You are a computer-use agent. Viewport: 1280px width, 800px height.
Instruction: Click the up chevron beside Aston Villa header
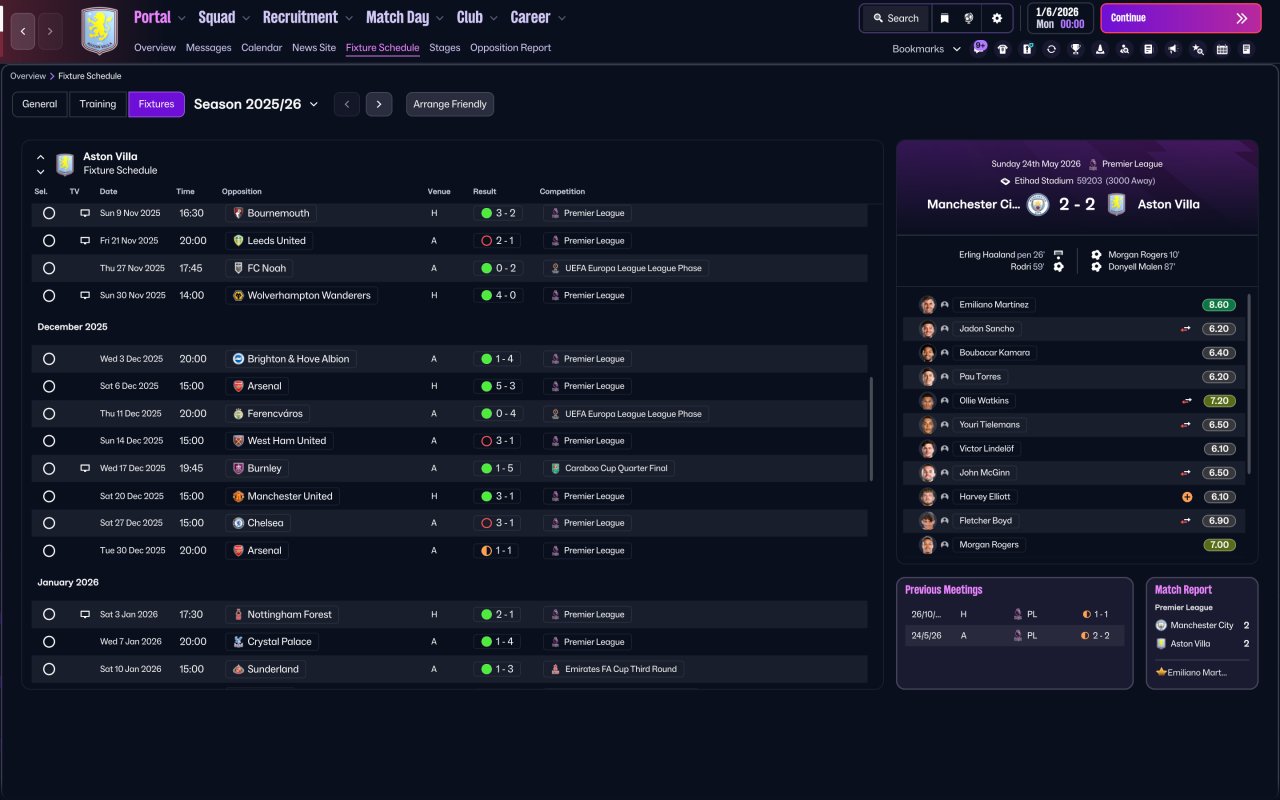[x=41, y=157]
